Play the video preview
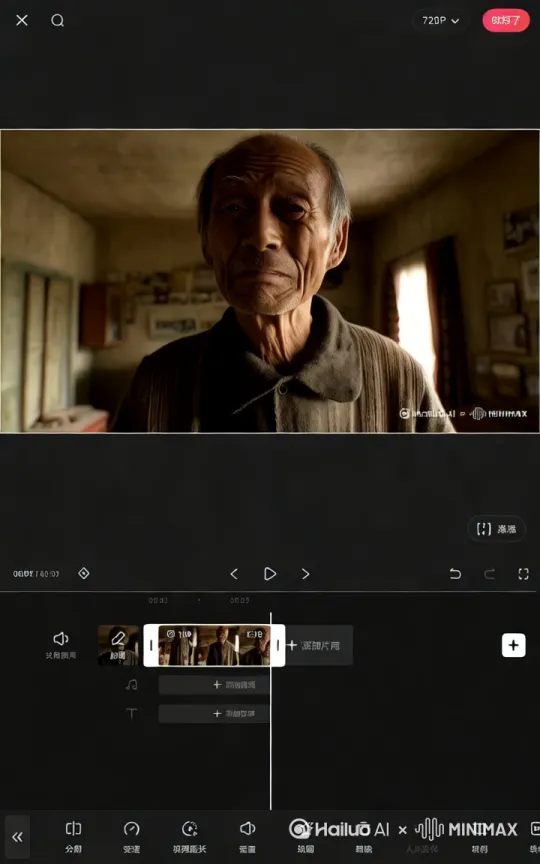Screen dimensions: 540x864 (x=269, y=574)
